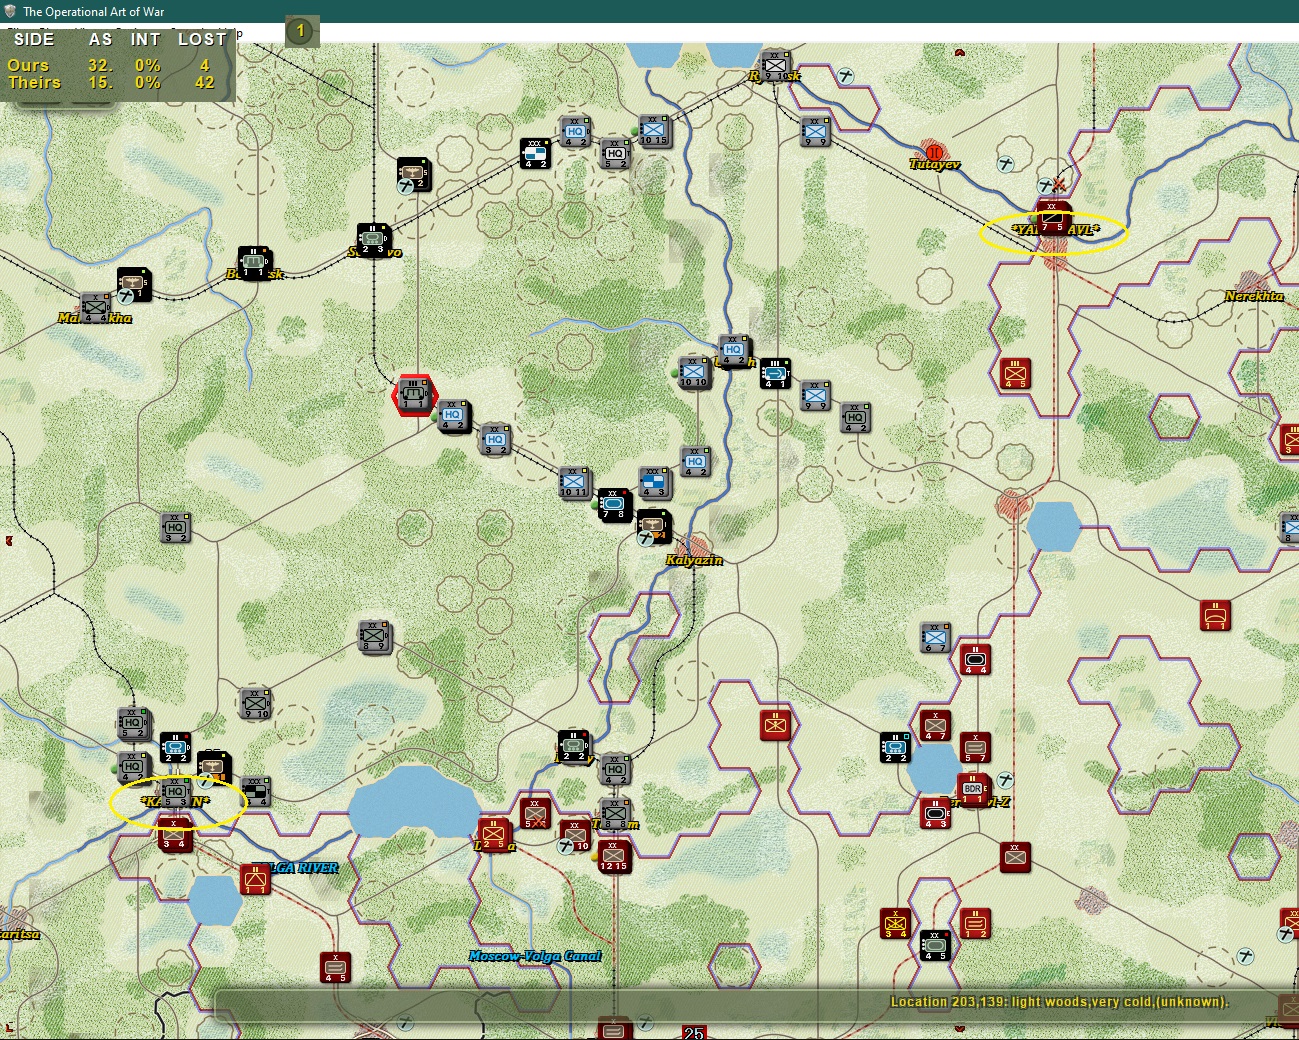Select the red division with strength 12-15
This screenshot has height=1040, width=1299.
(613, 857)
